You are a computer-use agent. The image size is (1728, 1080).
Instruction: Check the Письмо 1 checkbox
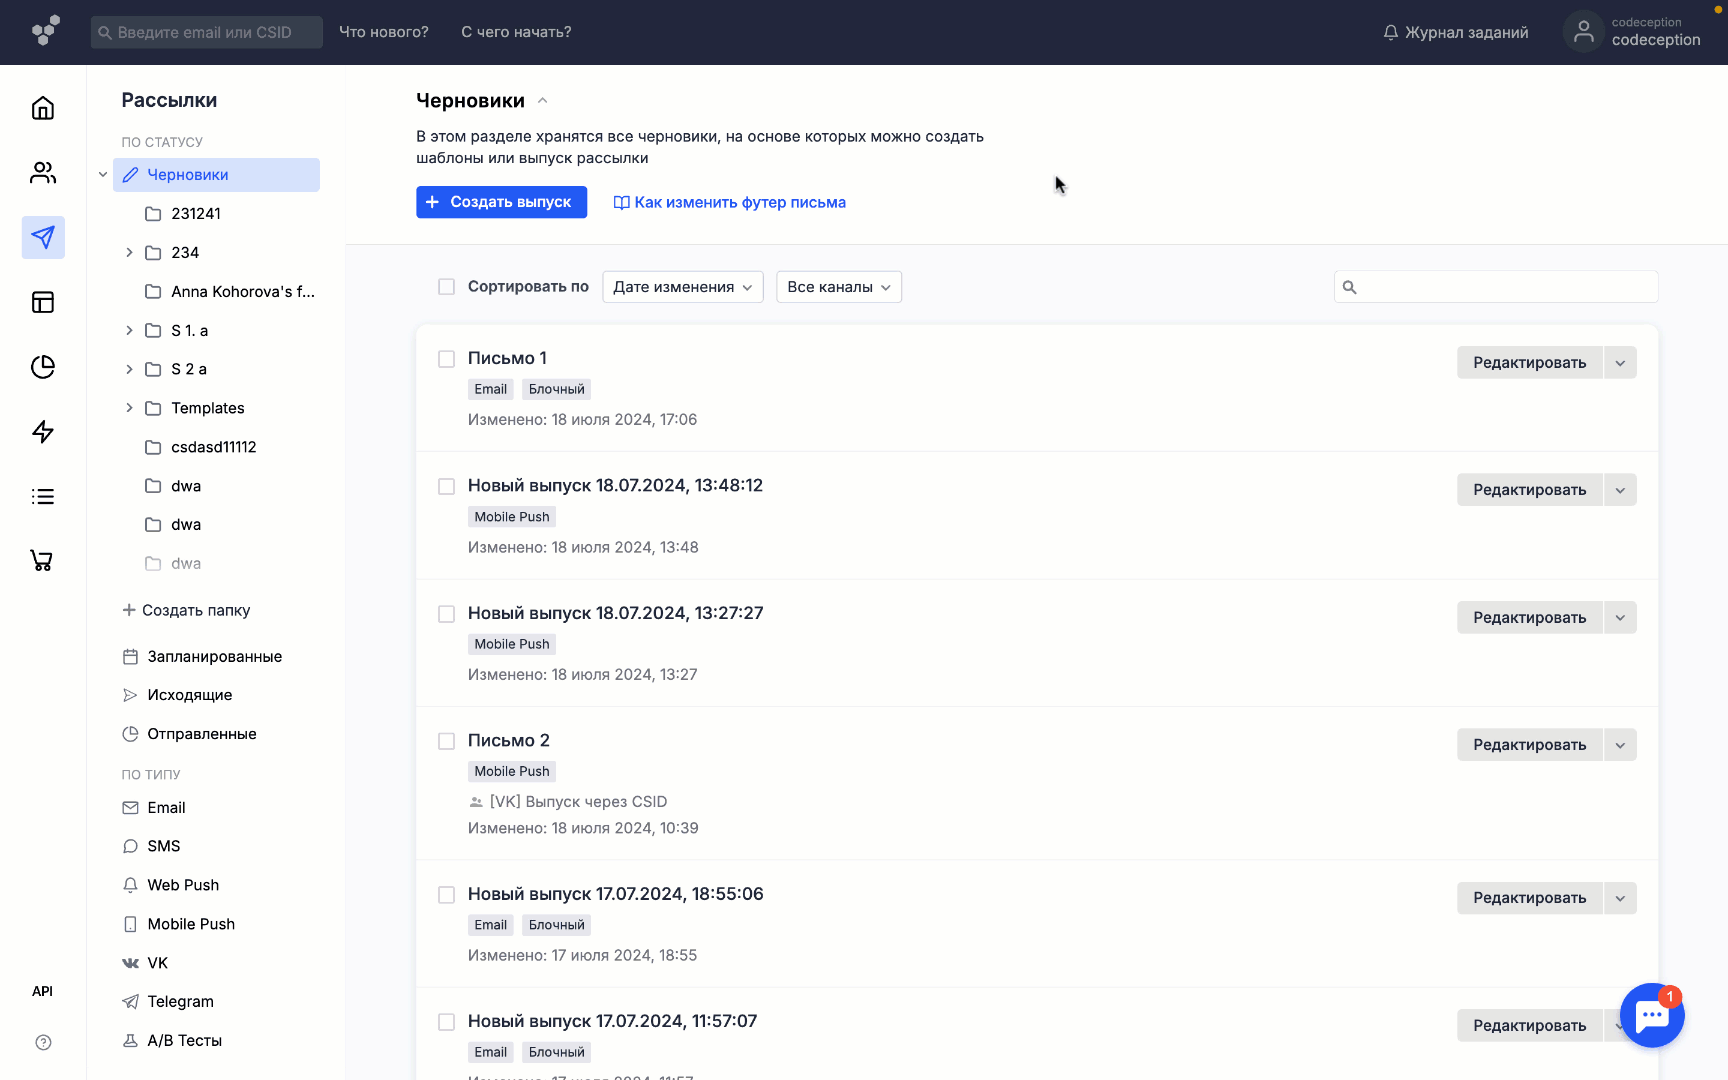click(446, 359)
